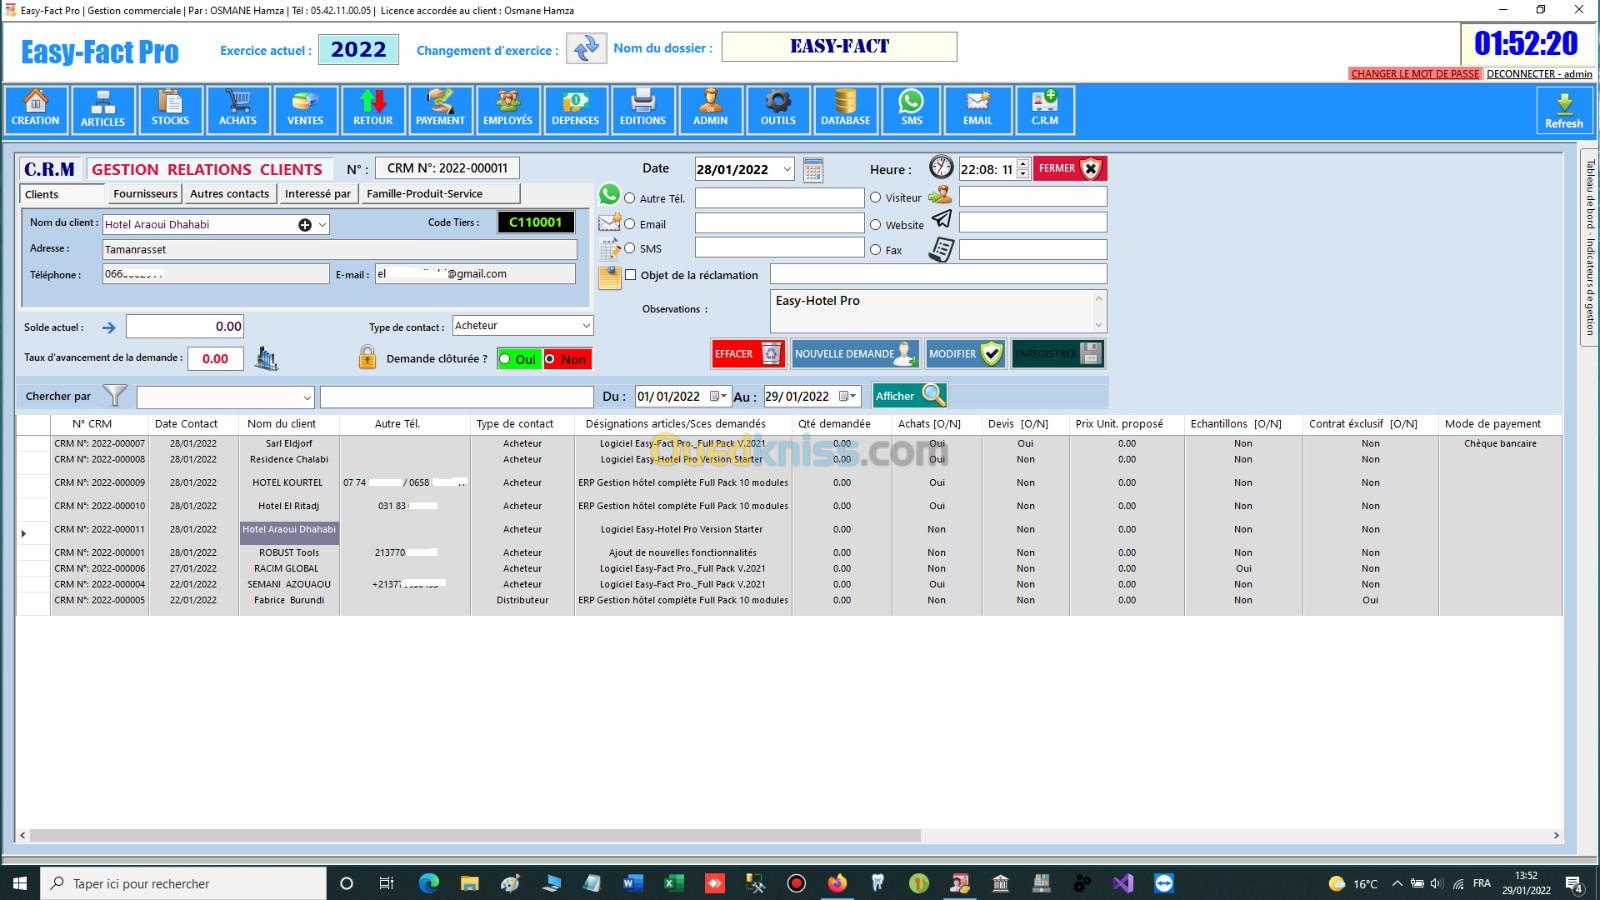The image size is (1600, 900).
Task: Click the change exercice arrows icon
Action: [x=586, y=48]
